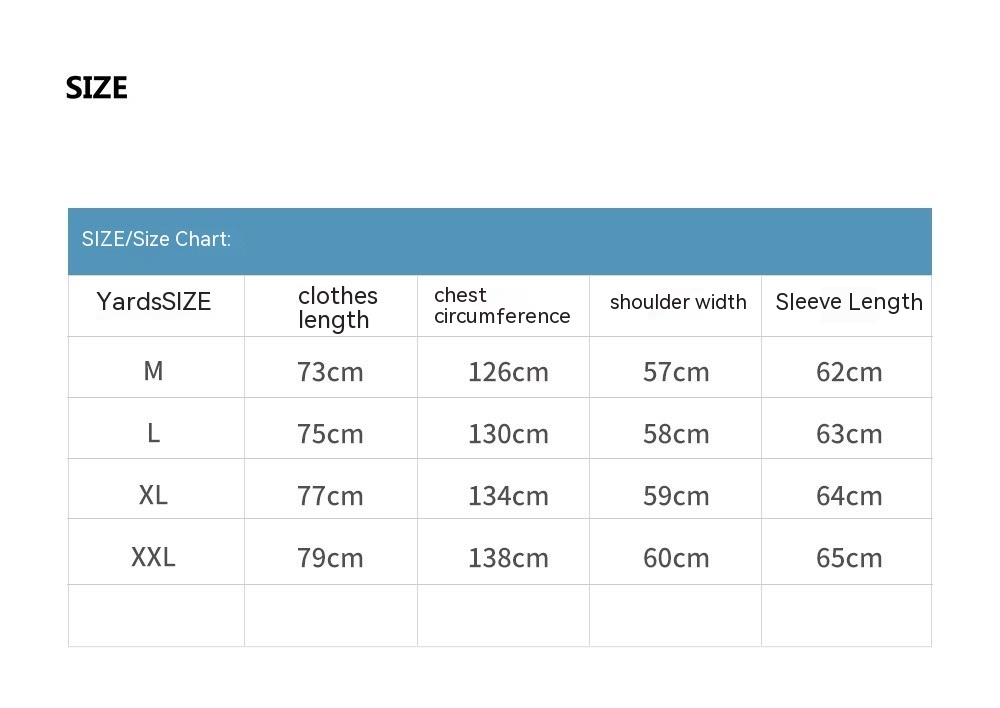Click the XL size row label
The image size is (1000, 708).
(153, 495)
